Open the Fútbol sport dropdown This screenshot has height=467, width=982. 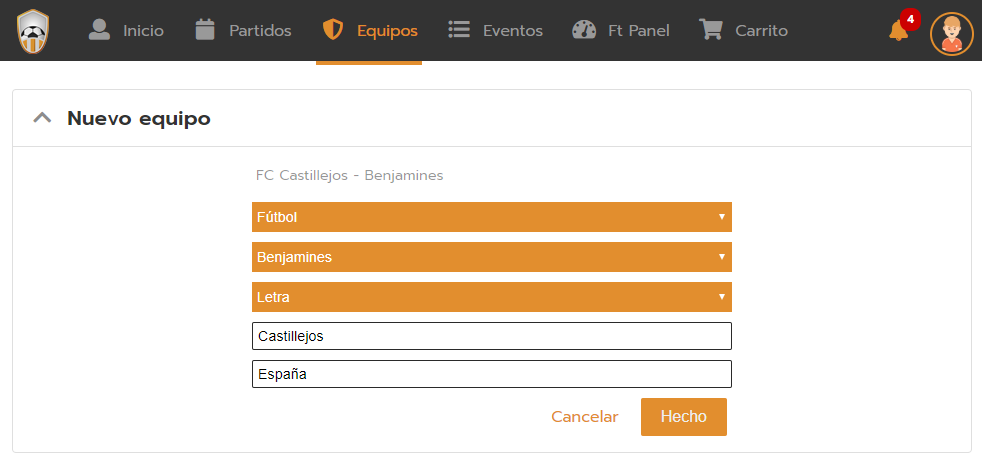pyautogui.click(x=491, y=217)
